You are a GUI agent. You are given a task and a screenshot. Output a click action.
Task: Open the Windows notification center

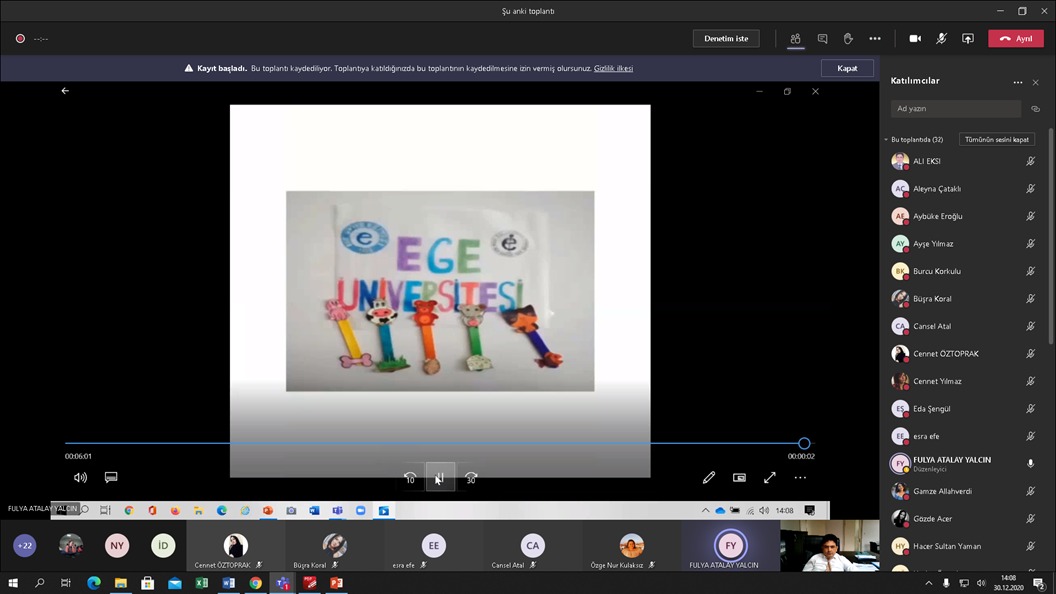[1039, 583]
